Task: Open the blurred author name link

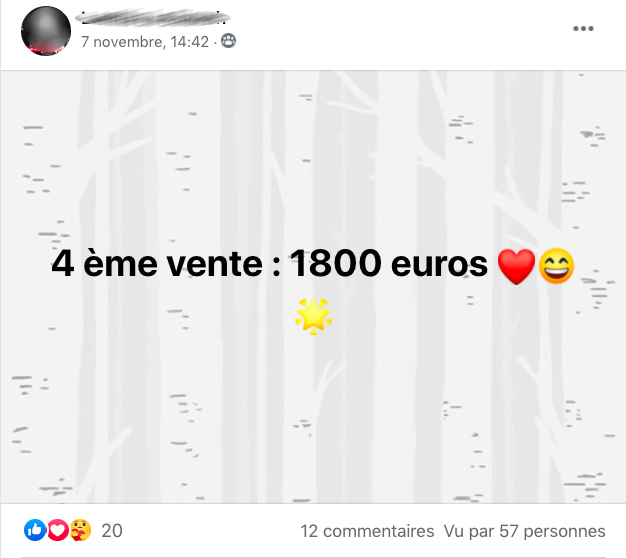Action: click(x=153, y=18)
